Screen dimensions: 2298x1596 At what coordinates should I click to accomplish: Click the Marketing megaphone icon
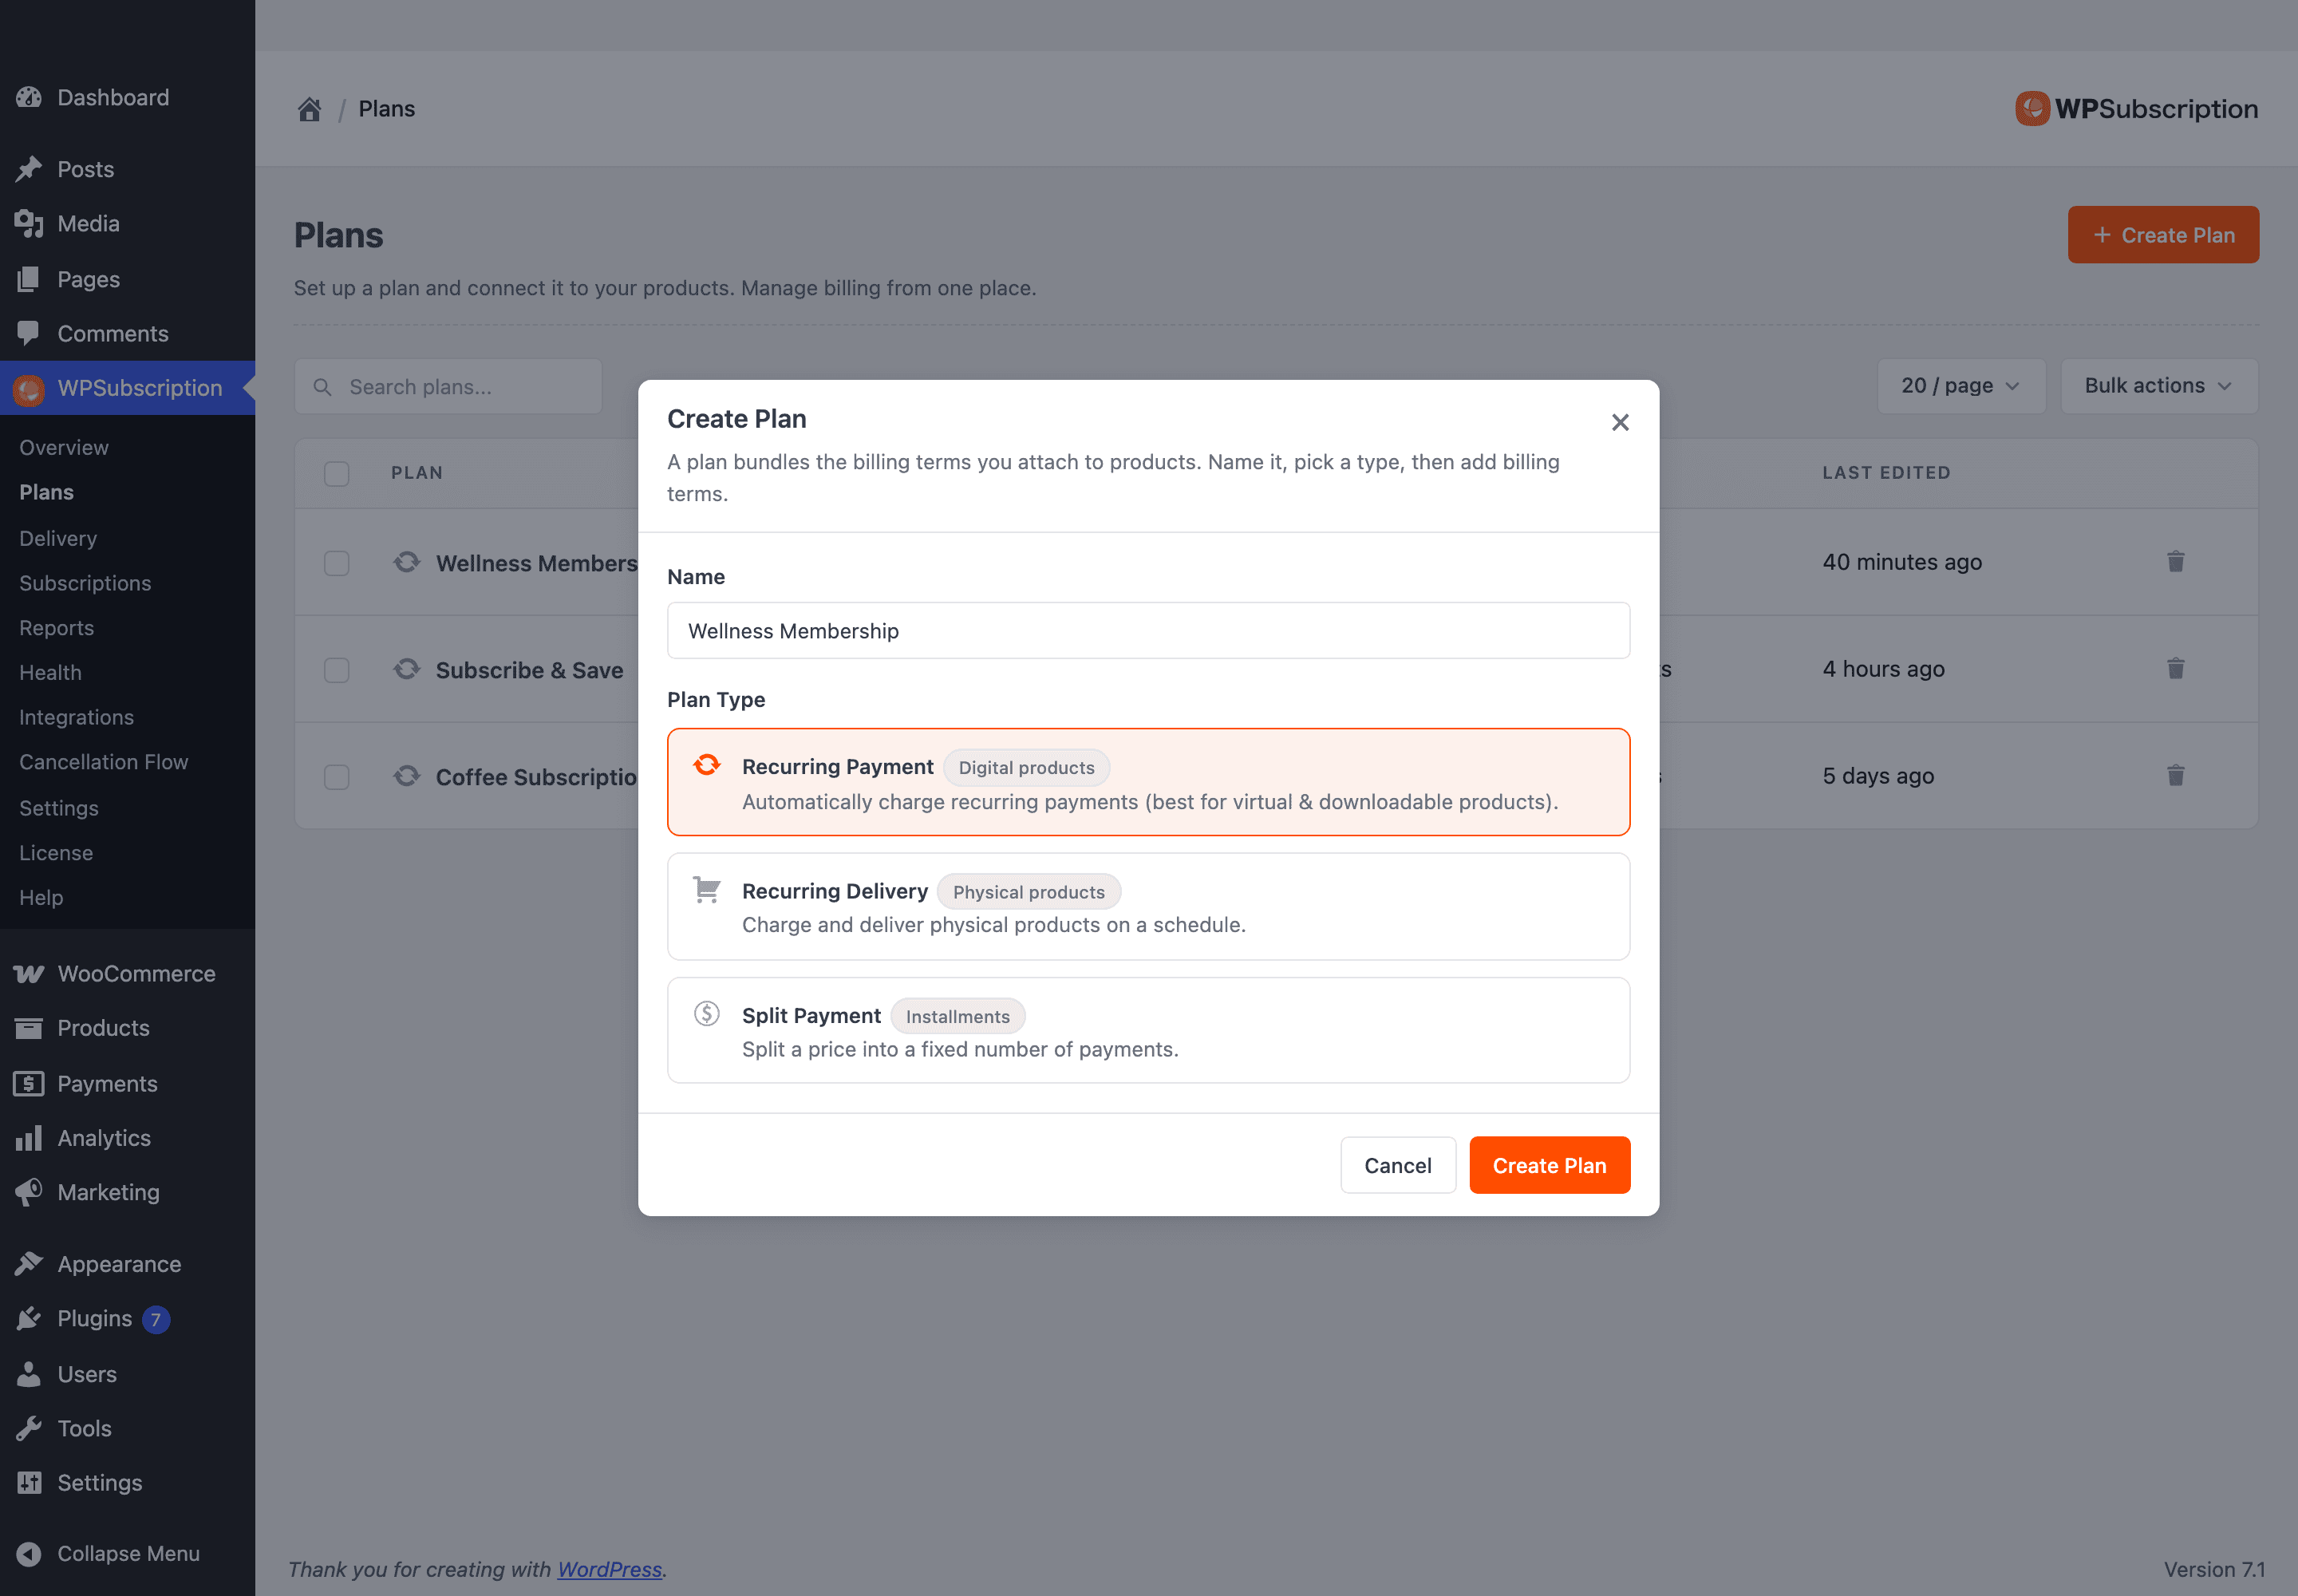click(29, 1192)
